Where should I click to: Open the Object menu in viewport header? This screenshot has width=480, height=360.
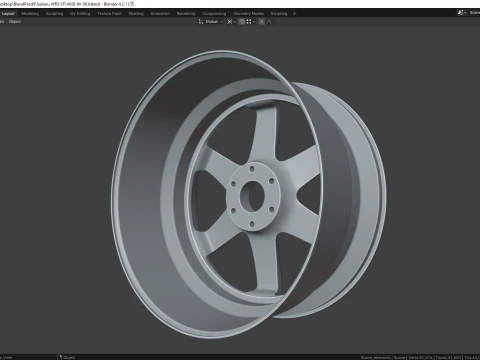click(15, 22)
